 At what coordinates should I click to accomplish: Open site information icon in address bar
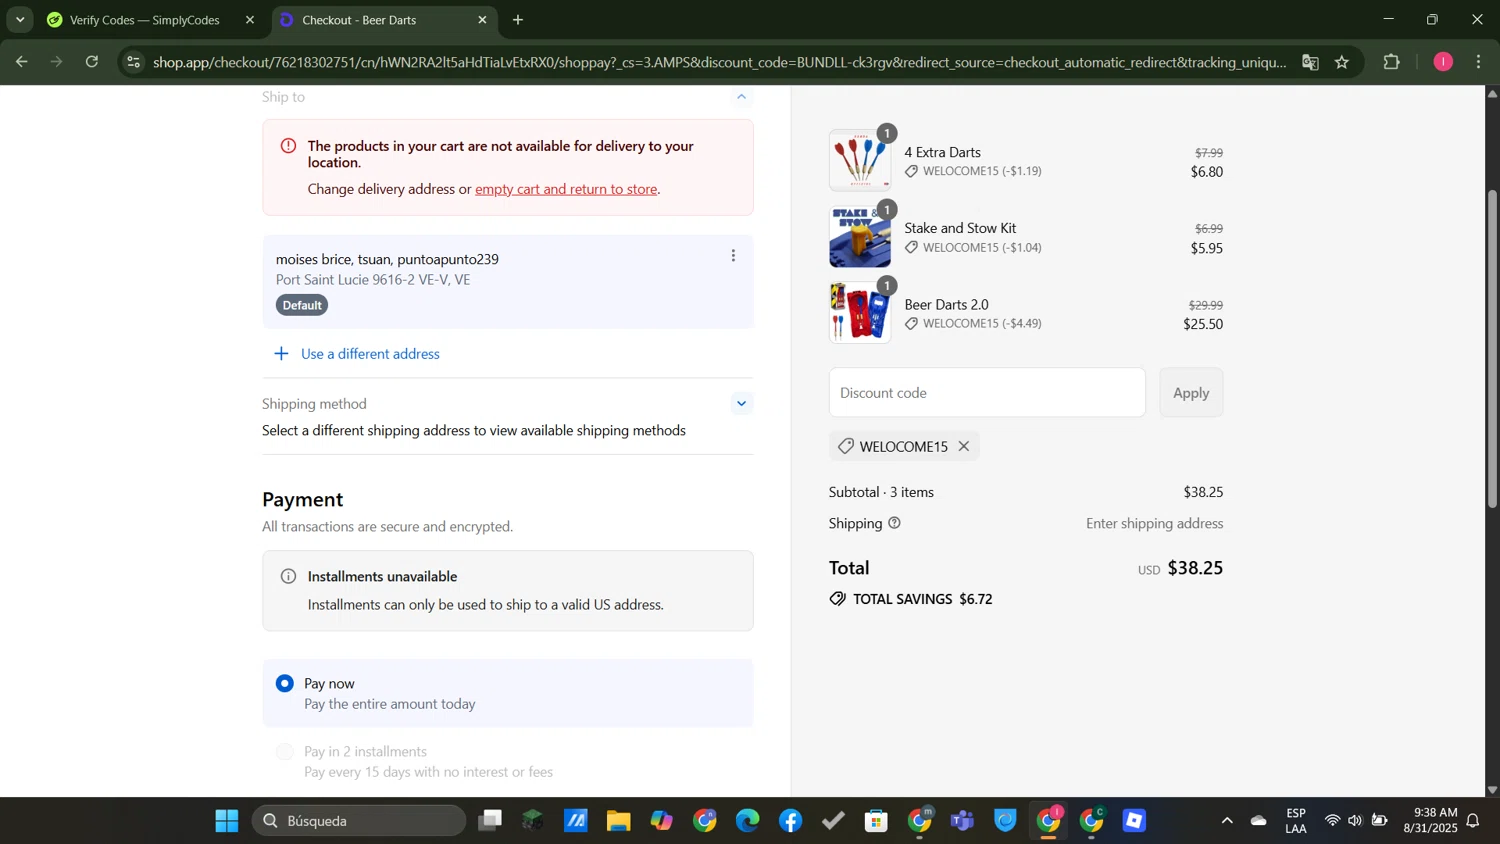pyautogui.click(x=133, y=62)
